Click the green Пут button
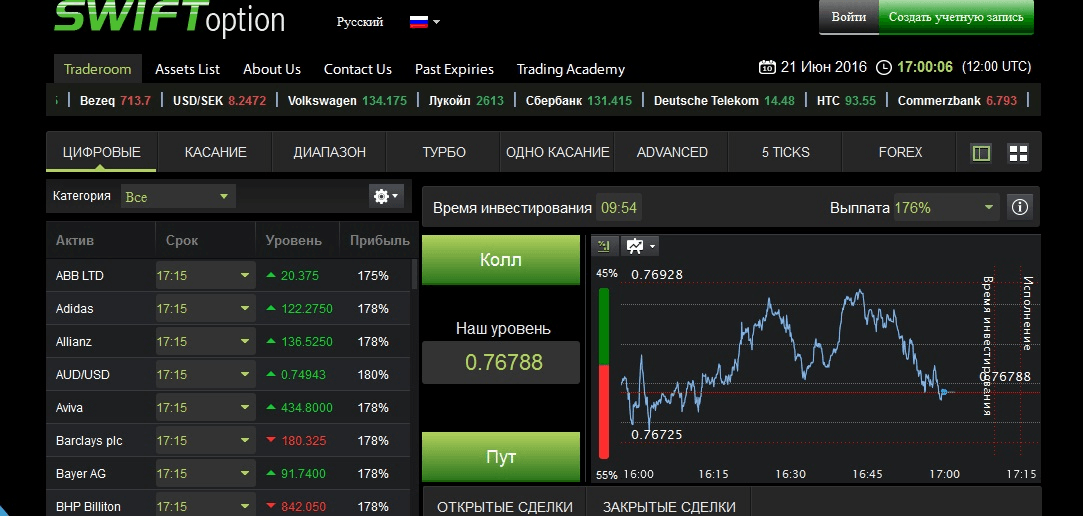Image resolution: width=1083 pixels, height=516 pixels. point(501,457)
